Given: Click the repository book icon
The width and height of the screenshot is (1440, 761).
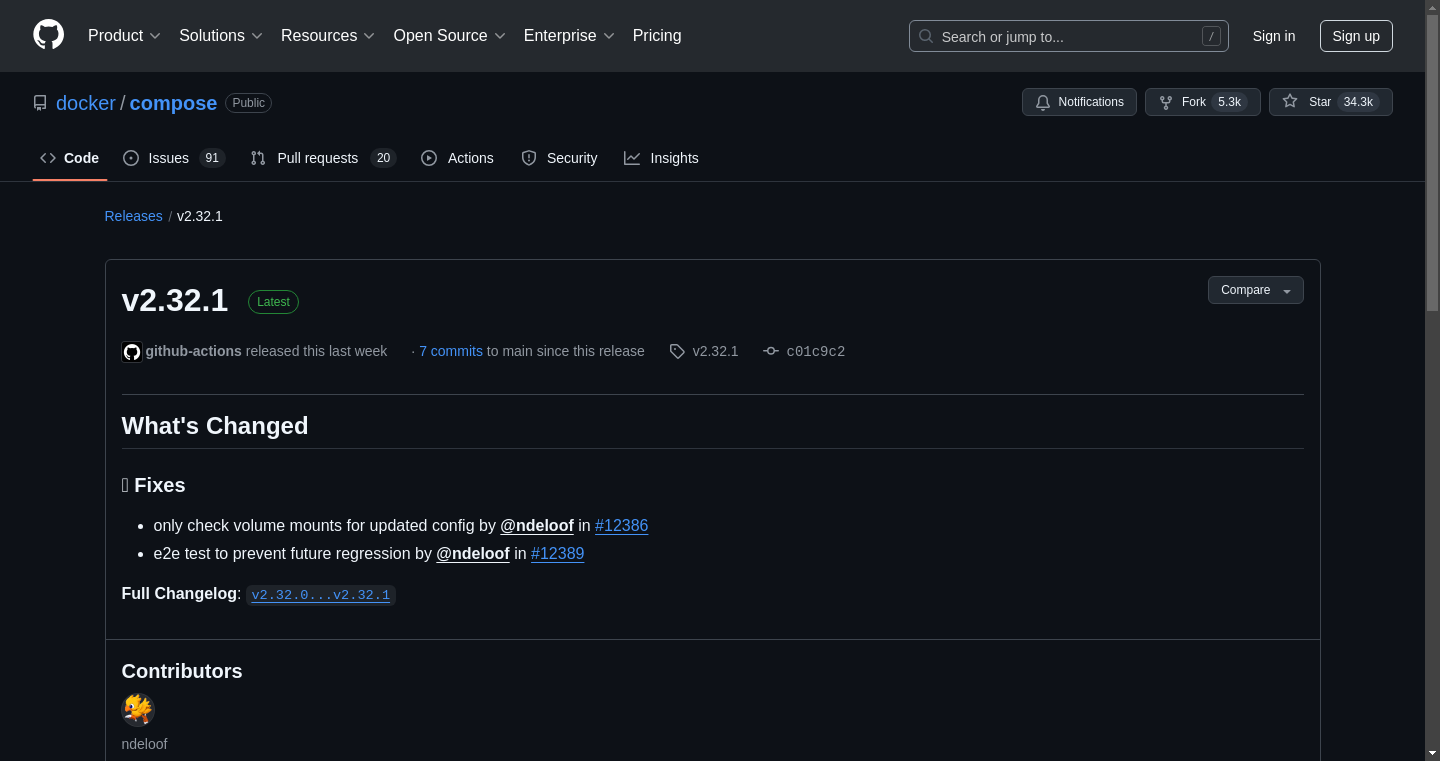Looking at the screenshot, I should [40, 103].
